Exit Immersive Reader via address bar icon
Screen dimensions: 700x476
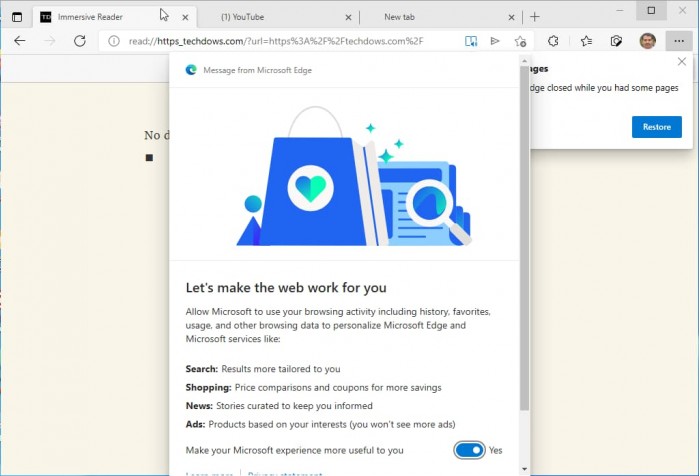click(x=471, y=41)
